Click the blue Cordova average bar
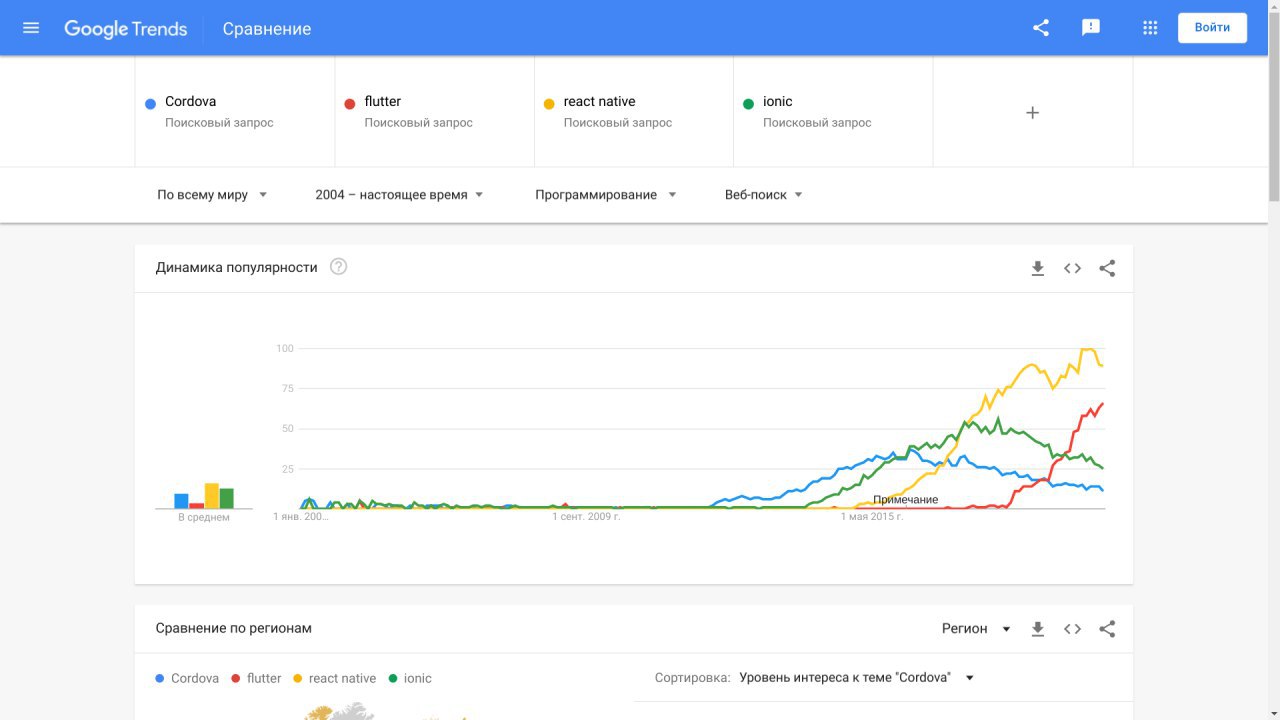1280x720 pixels. (x=181, y=501)
